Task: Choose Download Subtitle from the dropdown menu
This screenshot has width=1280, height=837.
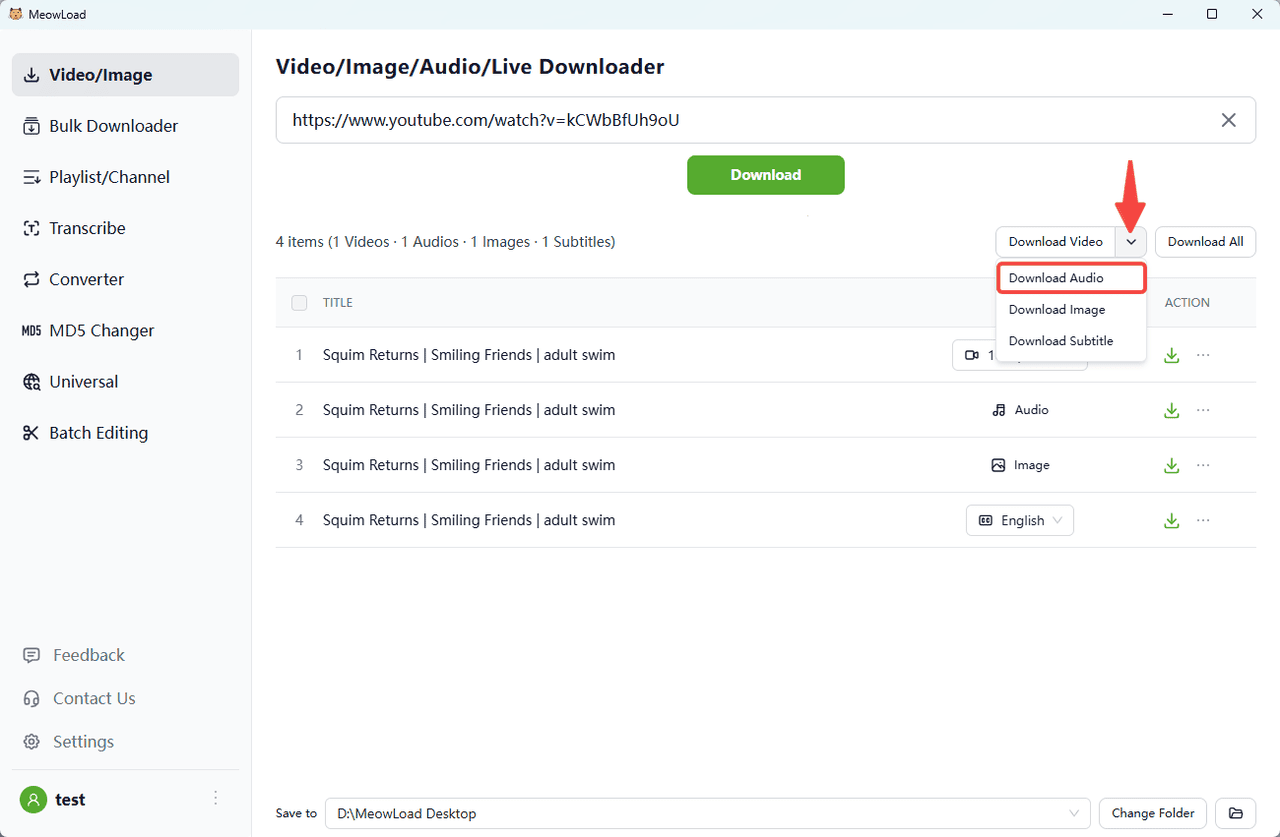Action: coord(1060,341)
